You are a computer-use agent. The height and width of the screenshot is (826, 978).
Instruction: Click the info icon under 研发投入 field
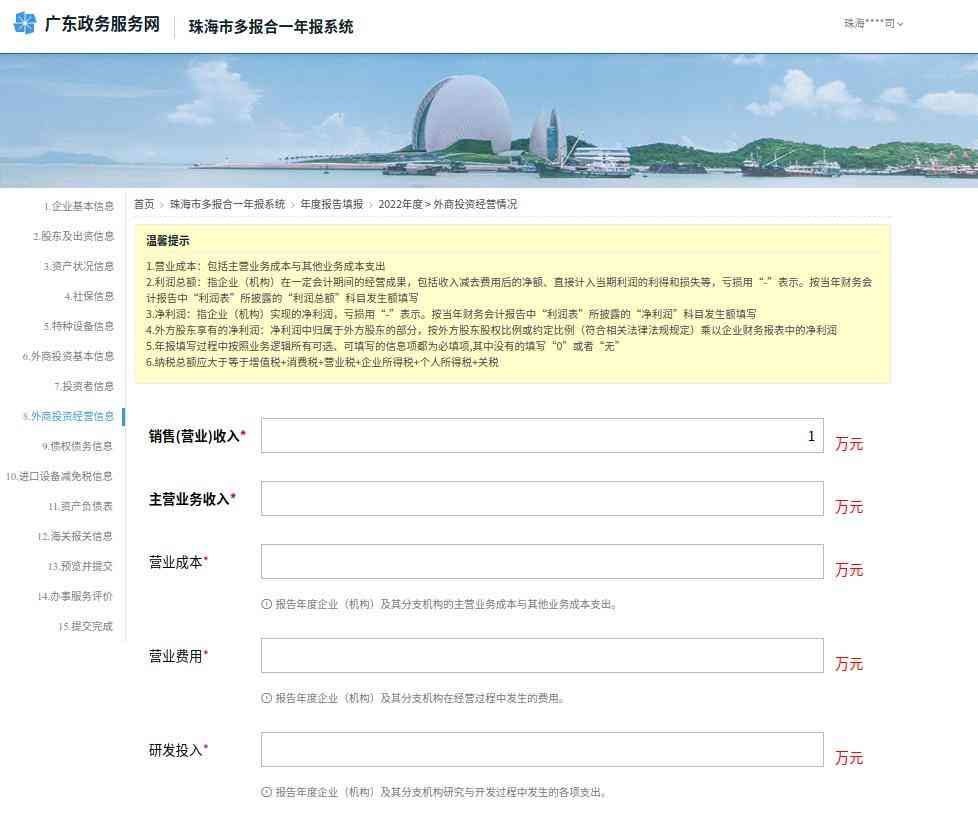[266, 792]
